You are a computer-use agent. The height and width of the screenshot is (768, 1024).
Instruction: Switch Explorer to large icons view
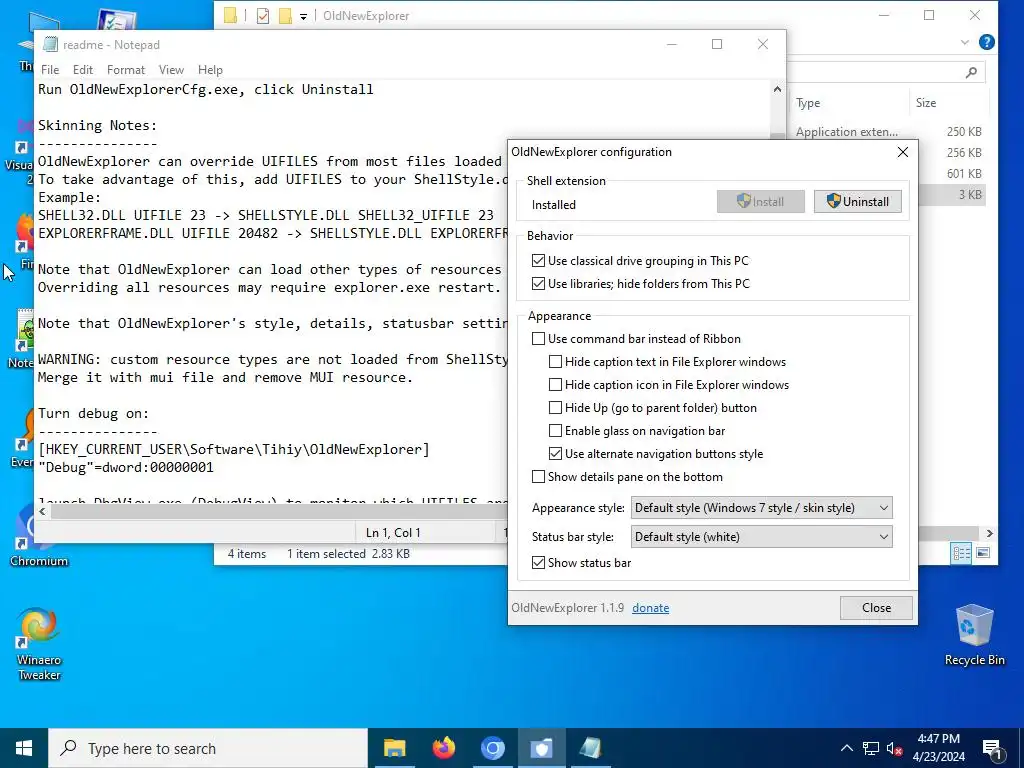983,553
